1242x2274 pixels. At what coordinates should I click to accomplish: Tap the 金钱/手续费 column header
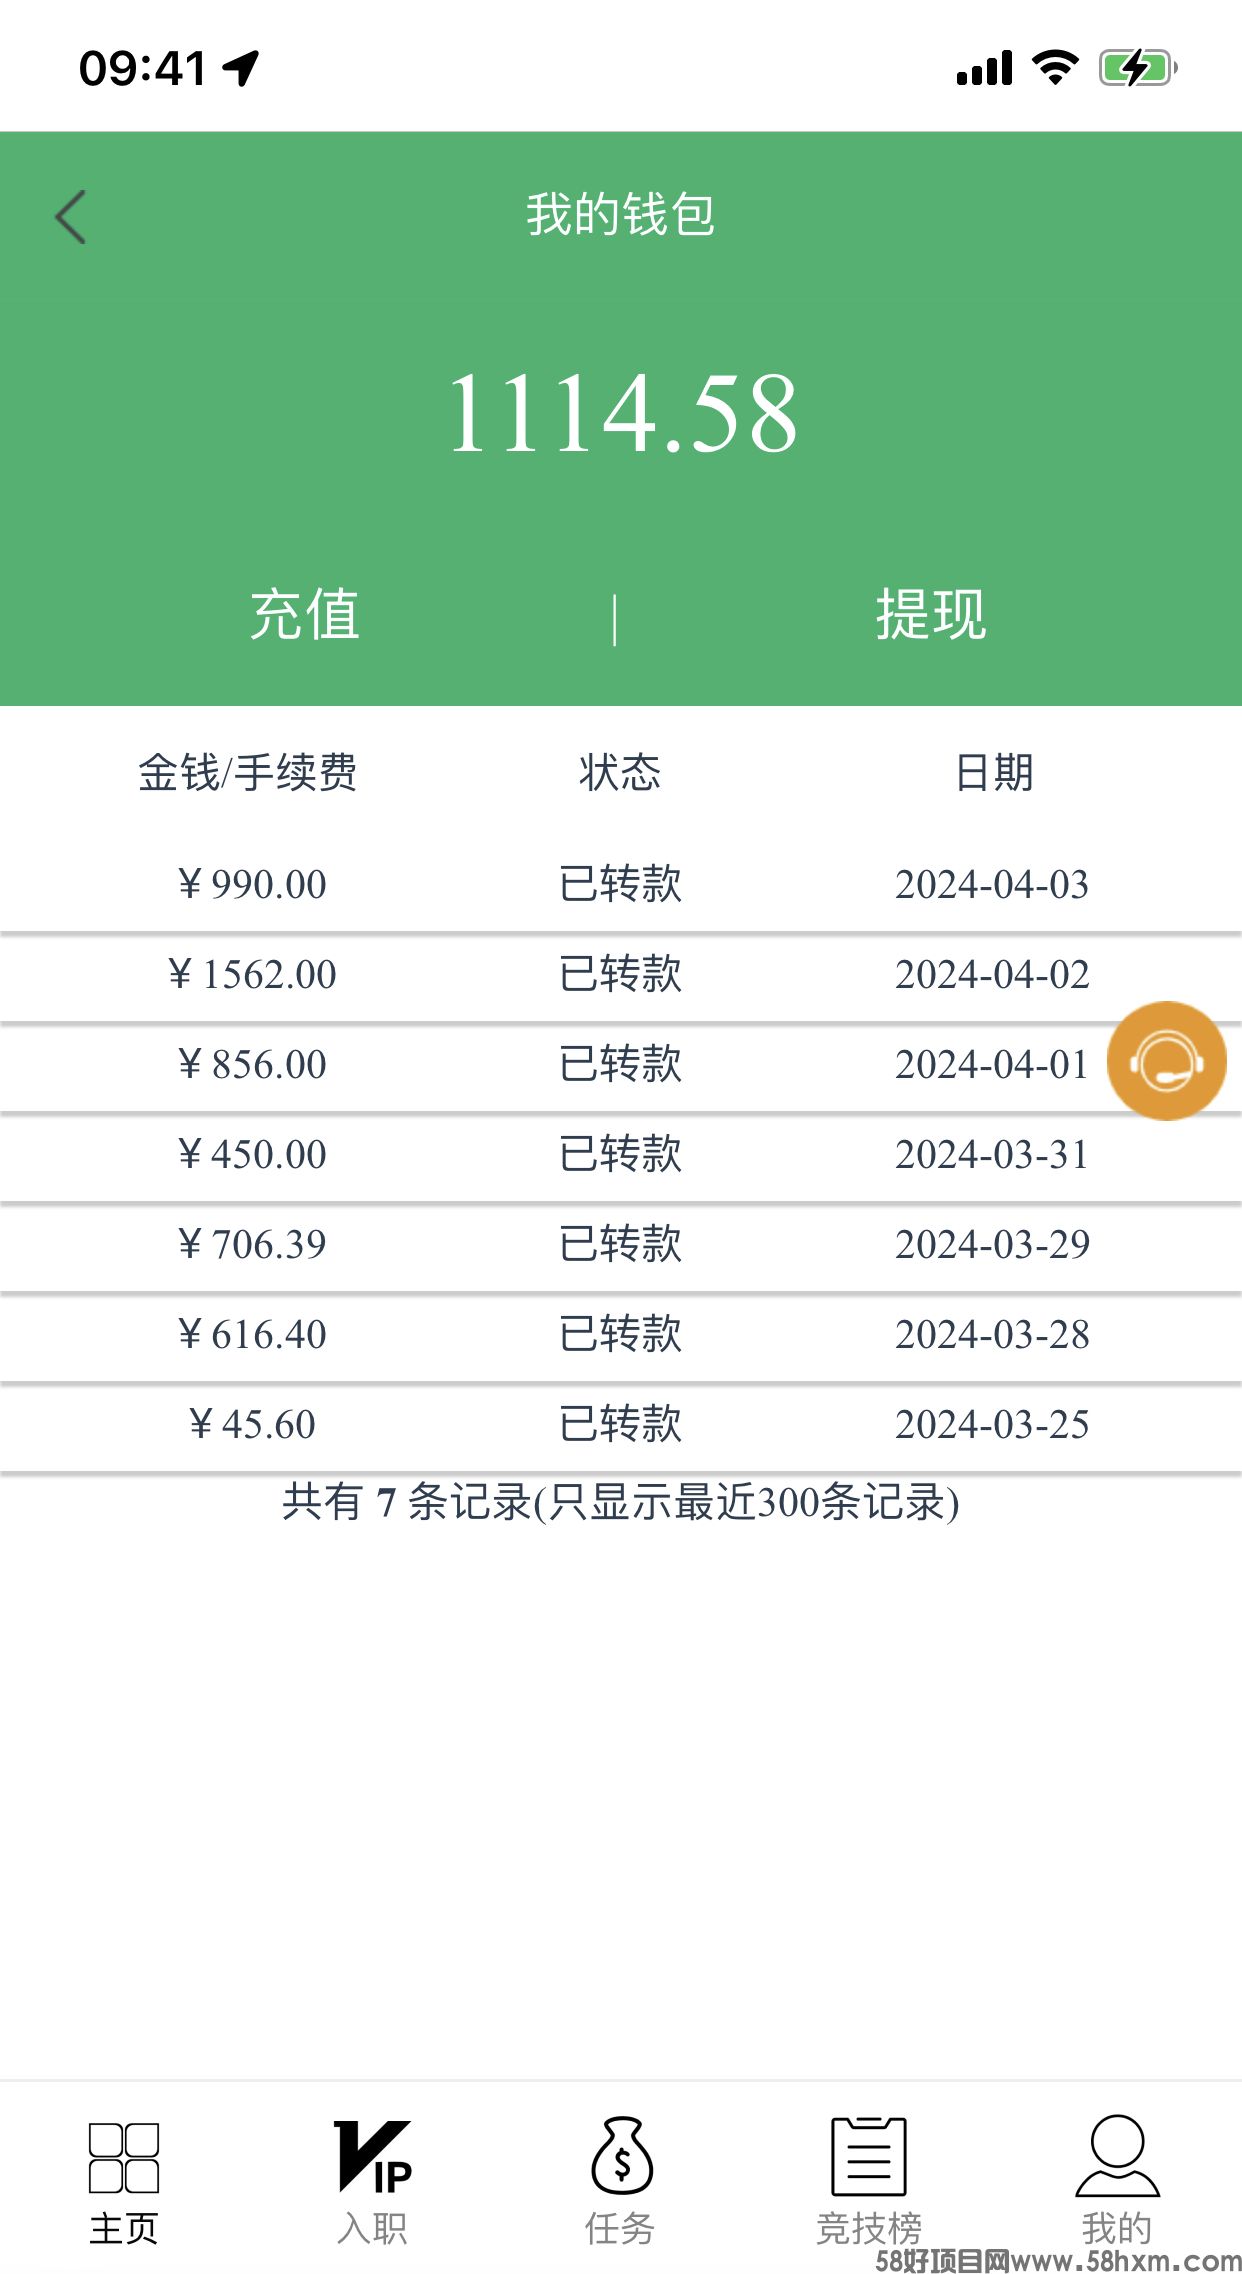(x=247, y=773)
